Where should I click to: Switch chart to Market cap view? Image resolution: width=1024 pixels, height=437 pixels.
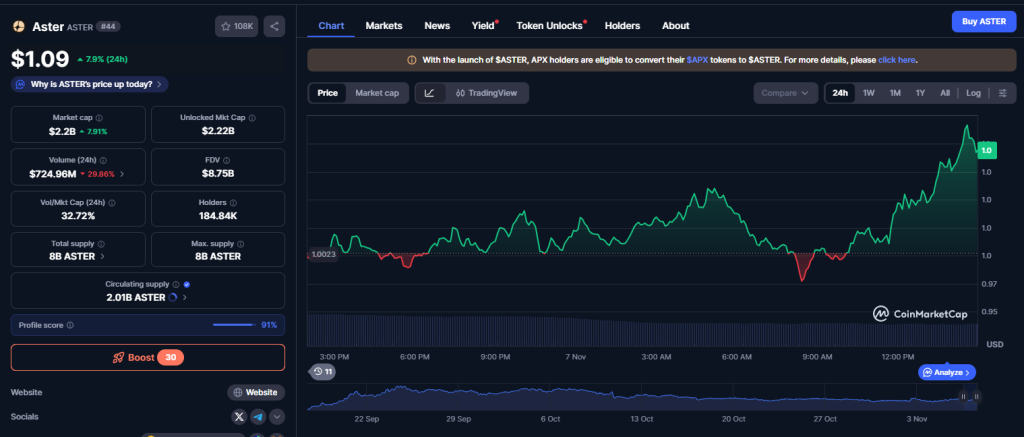click(377, 93)
